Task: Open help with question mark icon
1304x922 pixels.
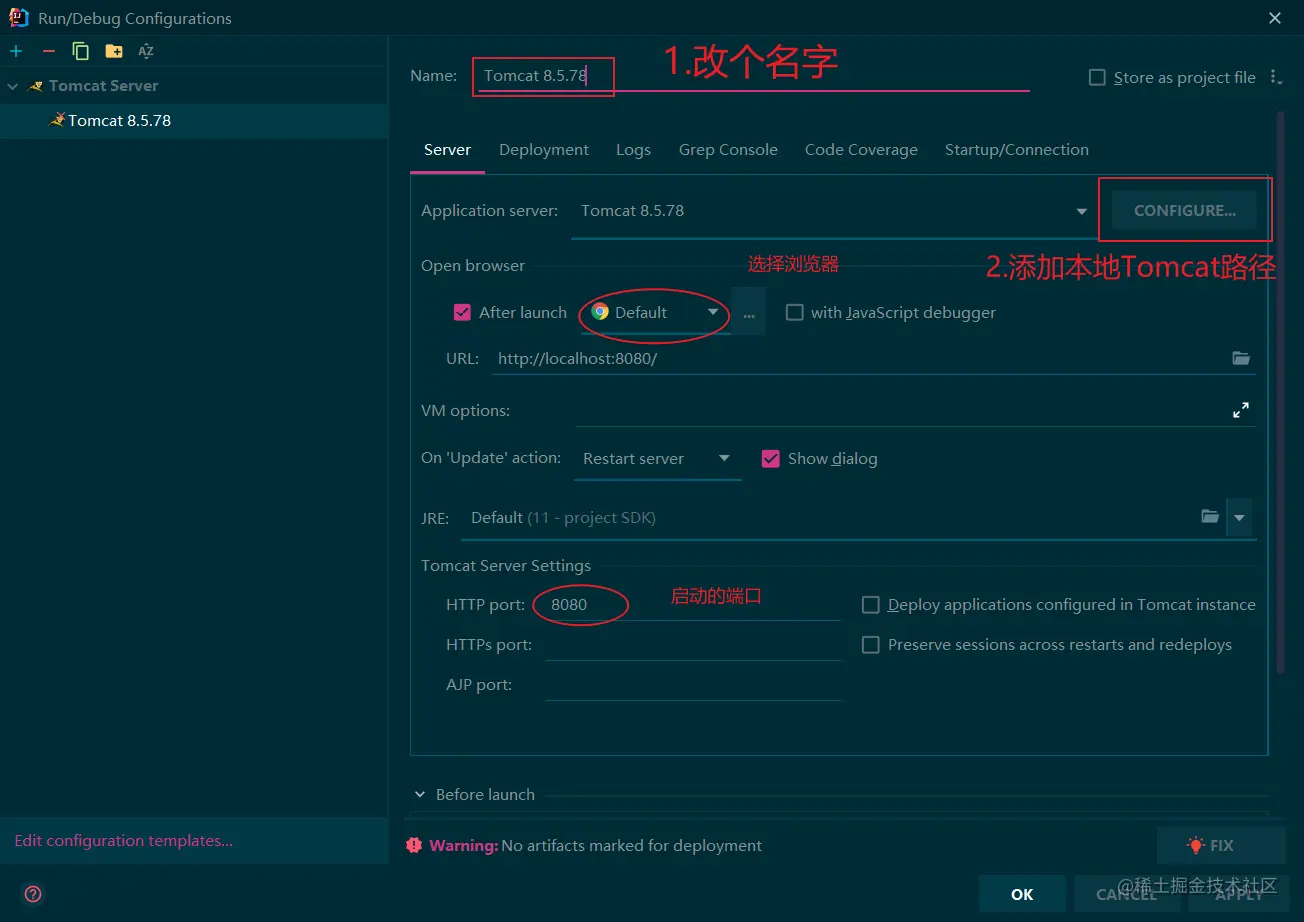Action: [x=33, y=894]
